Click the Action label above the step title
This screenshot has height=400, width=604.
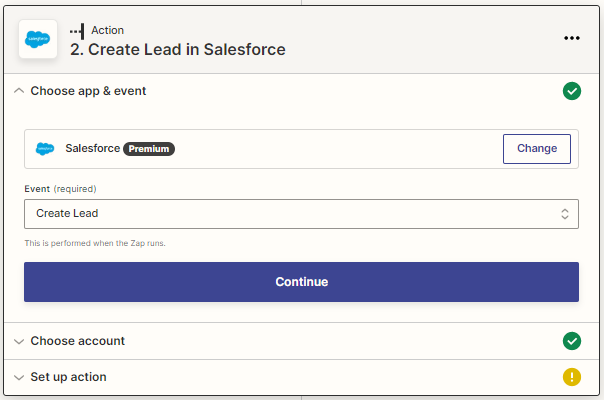point(107,30)
